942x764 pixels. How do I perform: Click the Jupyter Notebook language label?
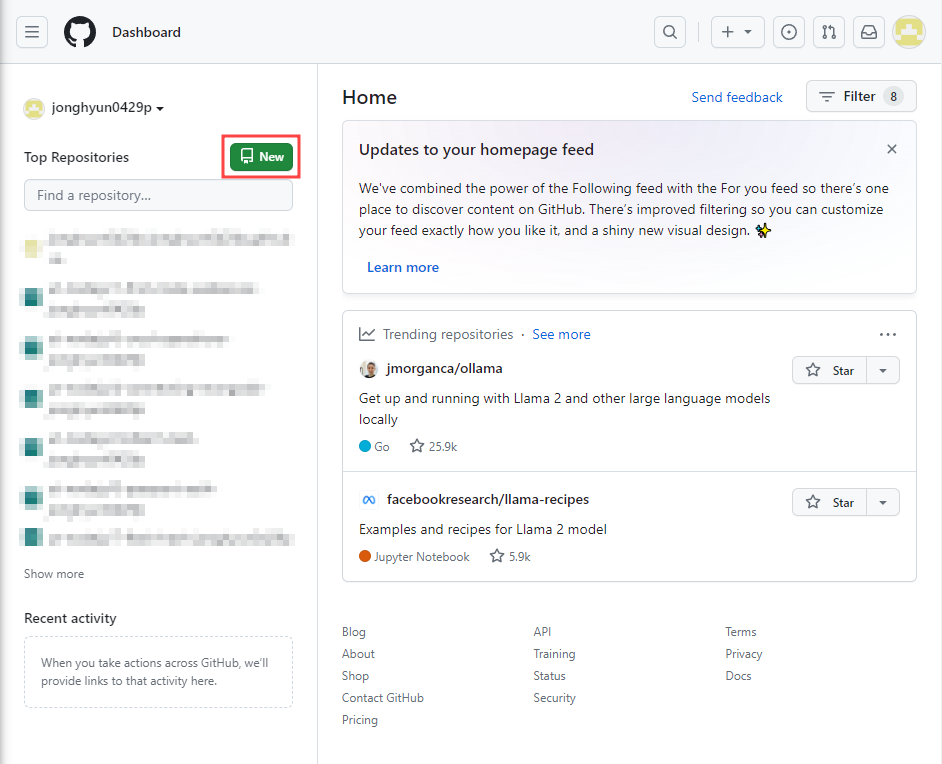415,557
